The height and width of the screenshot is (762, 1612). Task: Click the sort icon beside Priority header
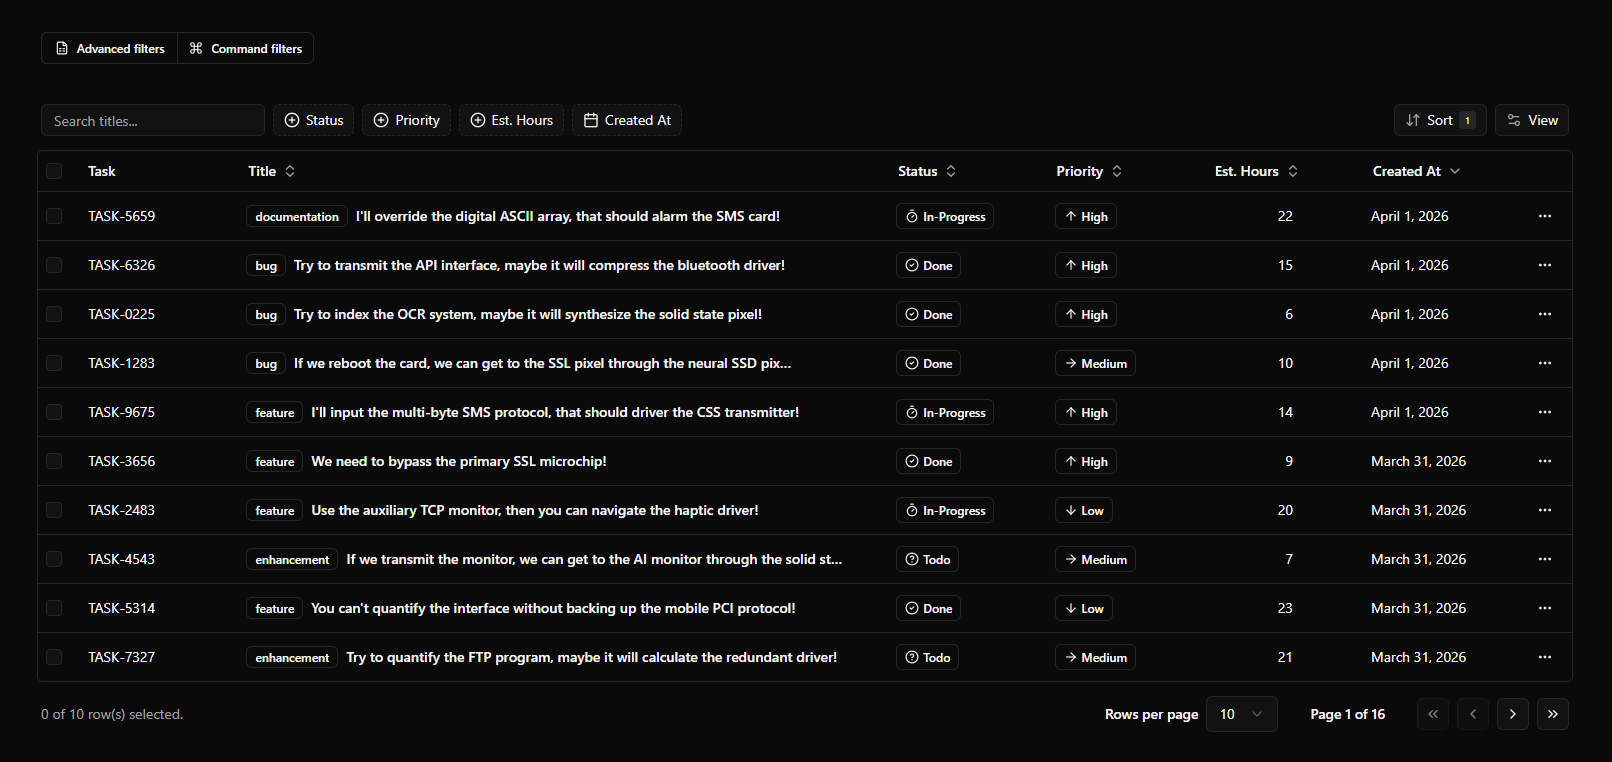click(x=1117, y=171)
